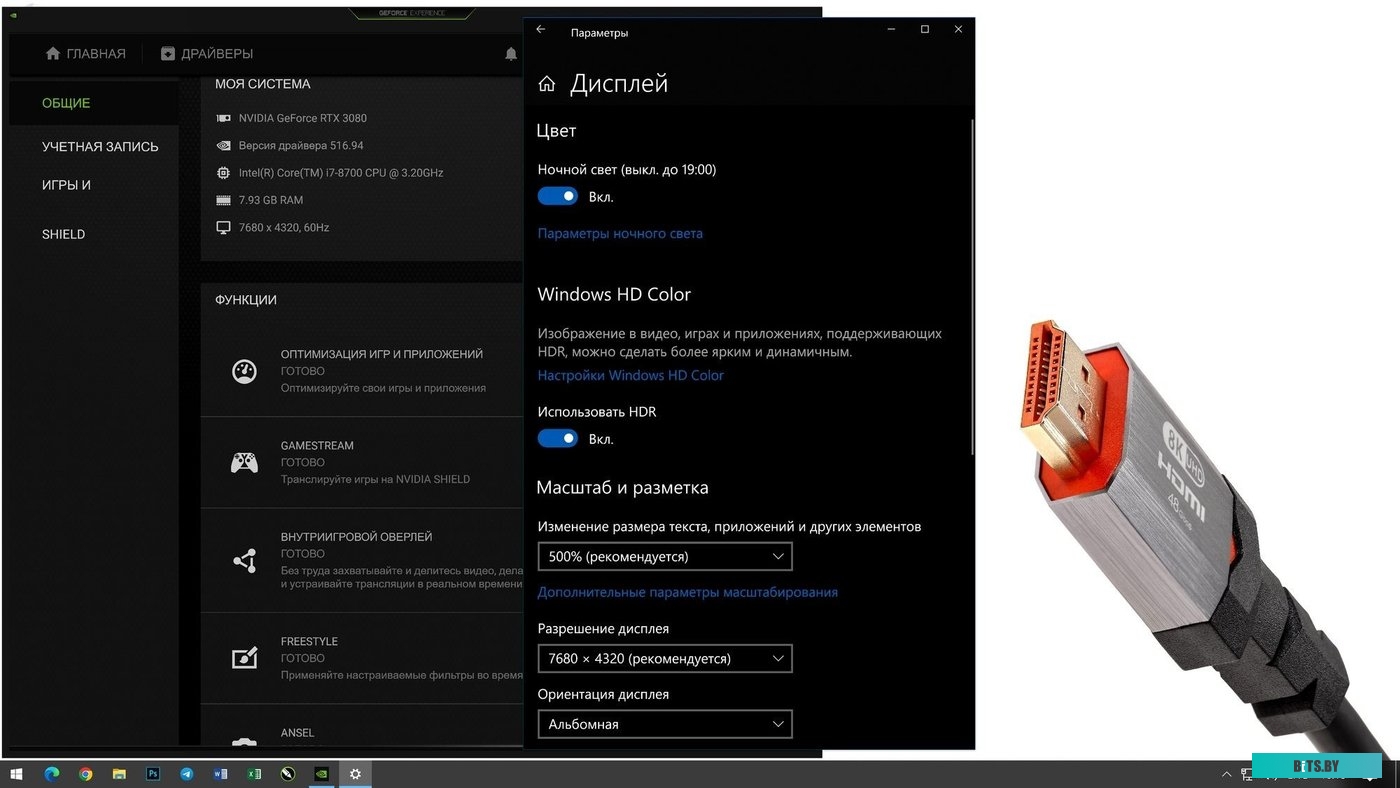Open Настройки Windows HD Color link
The width and height of the screenshot is (1400, 788).
[x=631, y=376]
